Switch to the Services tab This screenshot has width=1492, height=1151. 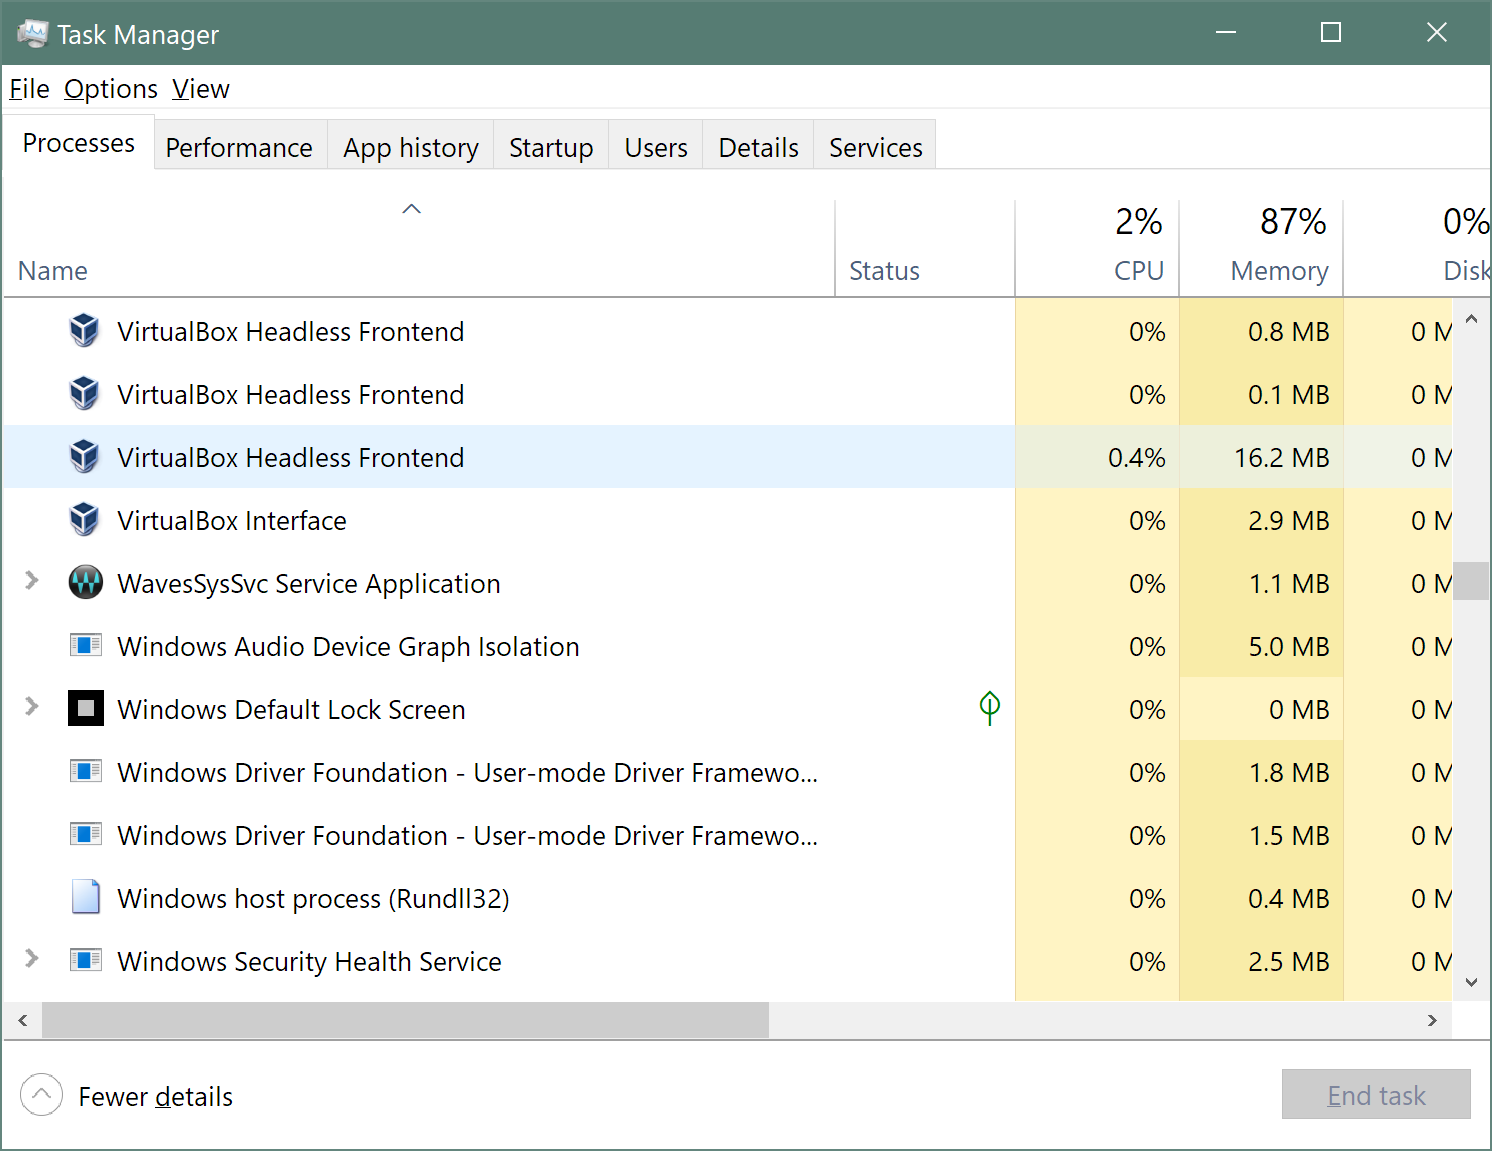tap(875, 147)
